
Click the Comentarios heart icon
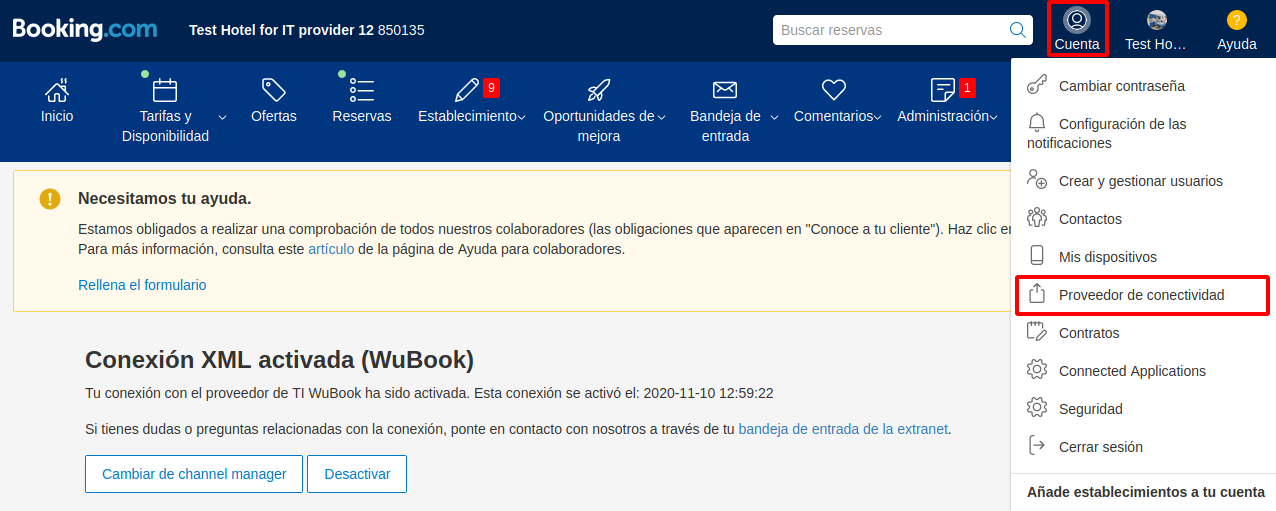tap(834, 90)
